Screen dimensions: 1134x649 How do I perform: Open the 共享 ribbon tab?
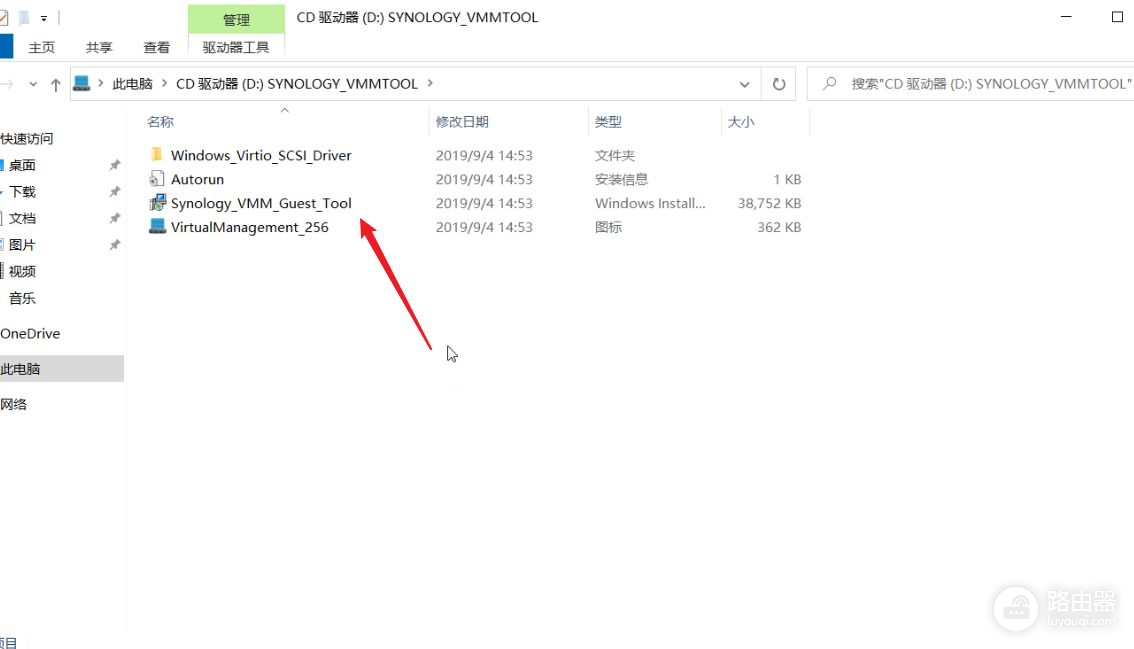(99, 47)
